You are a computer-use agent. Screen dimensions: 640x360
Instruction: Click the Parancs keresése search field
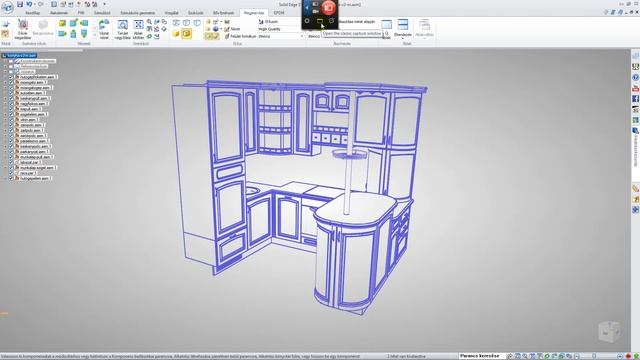pos(481,356)
